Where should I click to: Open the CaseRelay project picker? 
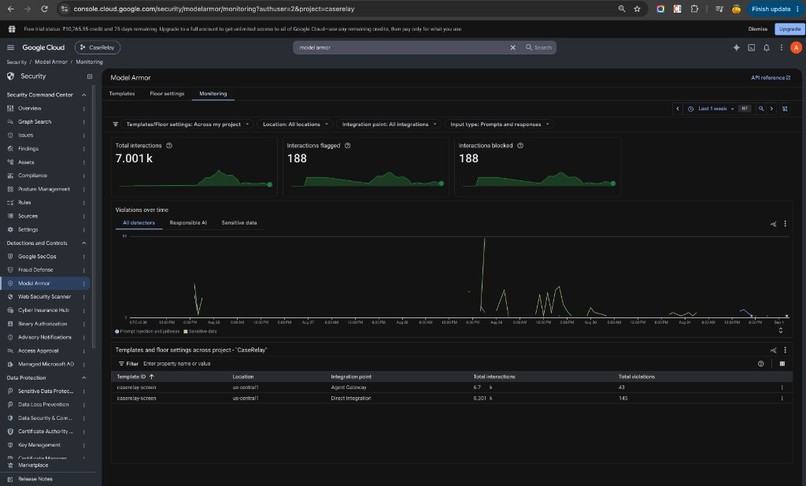[x=98, y=47]
